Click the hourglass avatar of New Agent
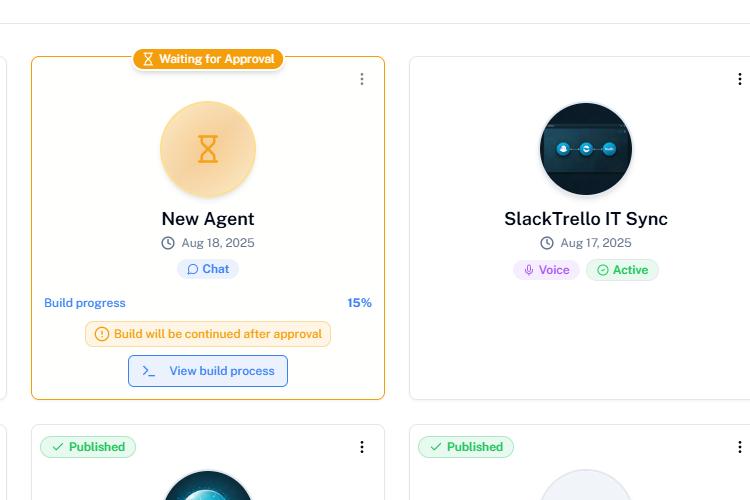The height and width of the screenshot is (500, 750). click(x=208, y=149)
